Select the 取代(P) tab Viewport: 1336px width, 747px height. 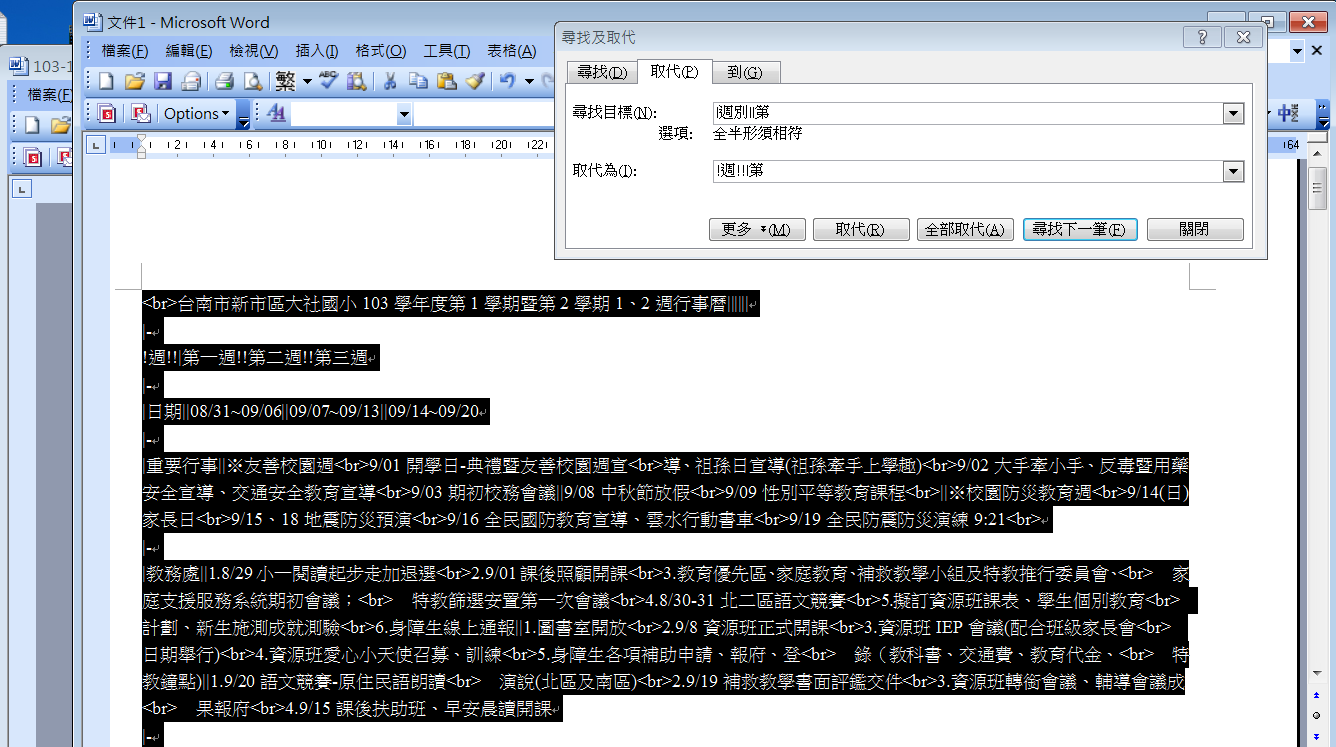(674, 71)
